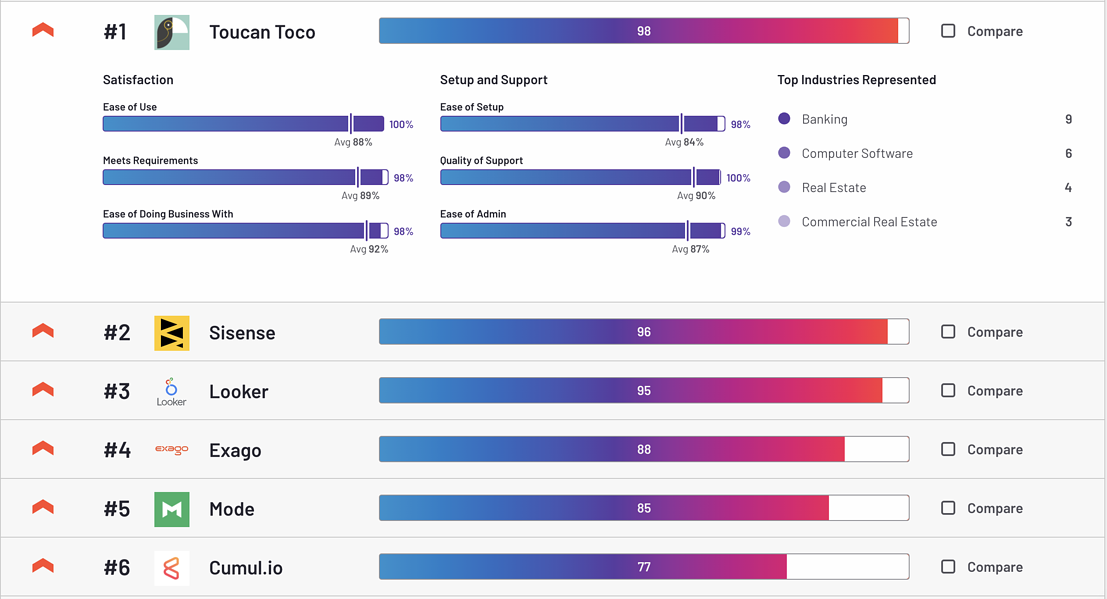Expand the Sisense row details chevron
This screenshot has width=1107, height=599.
(x=43, y=332)
